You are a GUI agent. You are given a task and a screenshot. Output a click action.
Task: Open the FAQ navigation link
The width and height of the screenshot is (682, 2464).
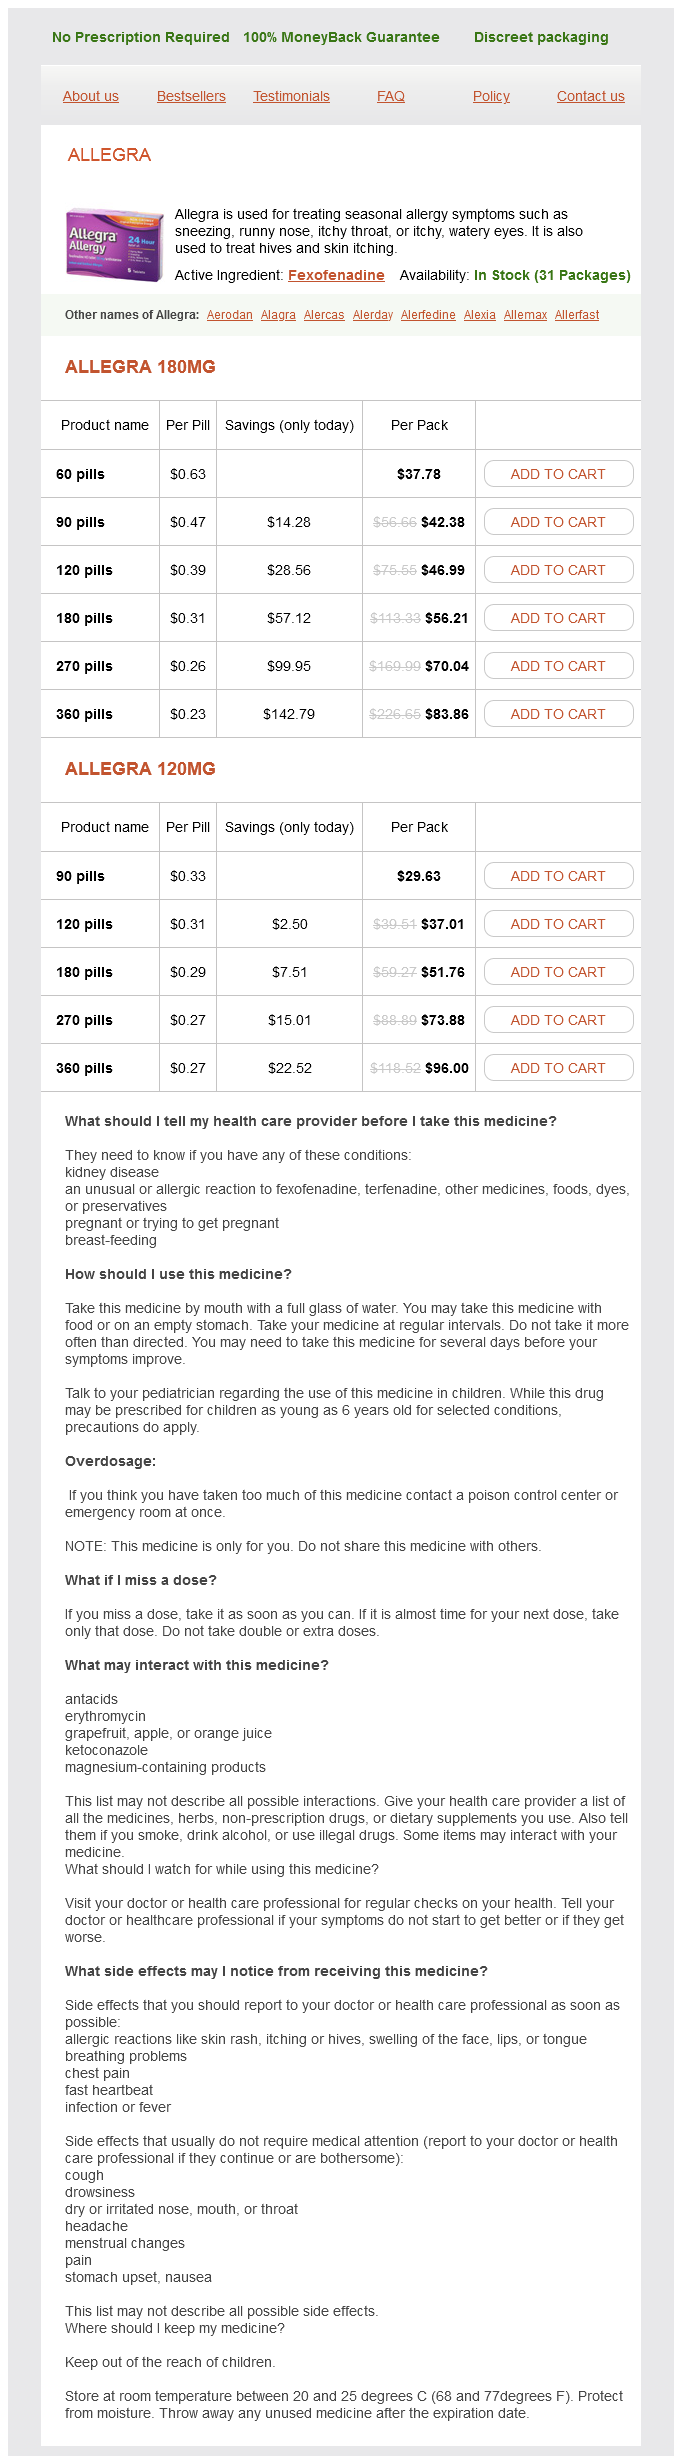coord(391,96)
